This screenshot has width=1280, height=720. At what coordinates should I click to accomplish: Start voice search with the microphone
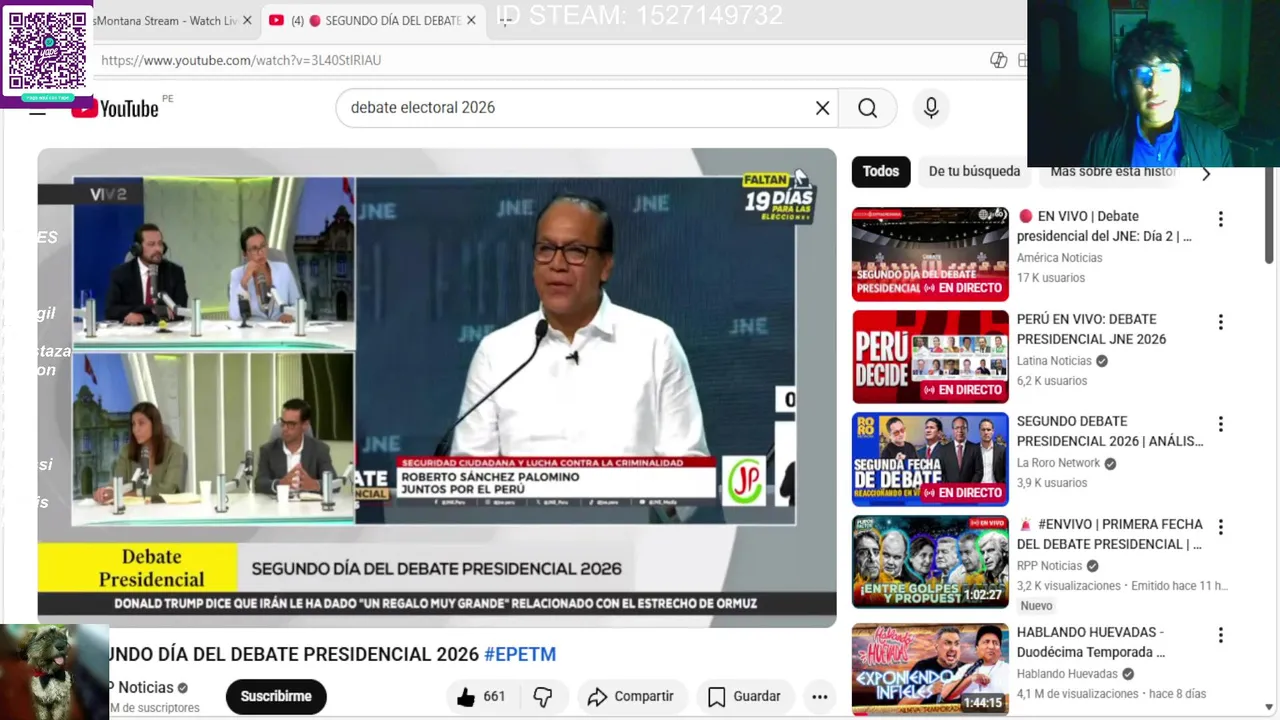(x=931, y=108)
